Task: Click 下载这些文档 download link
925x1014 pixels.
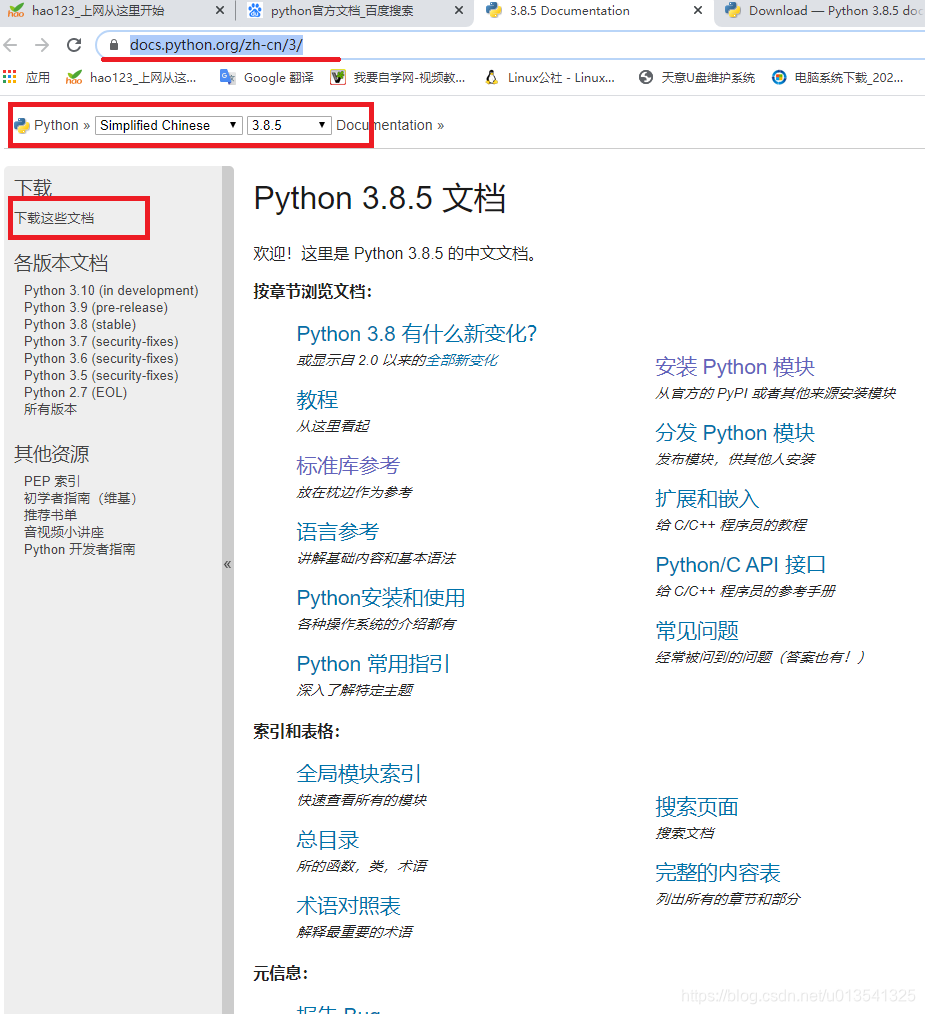Action: [54, 219]
